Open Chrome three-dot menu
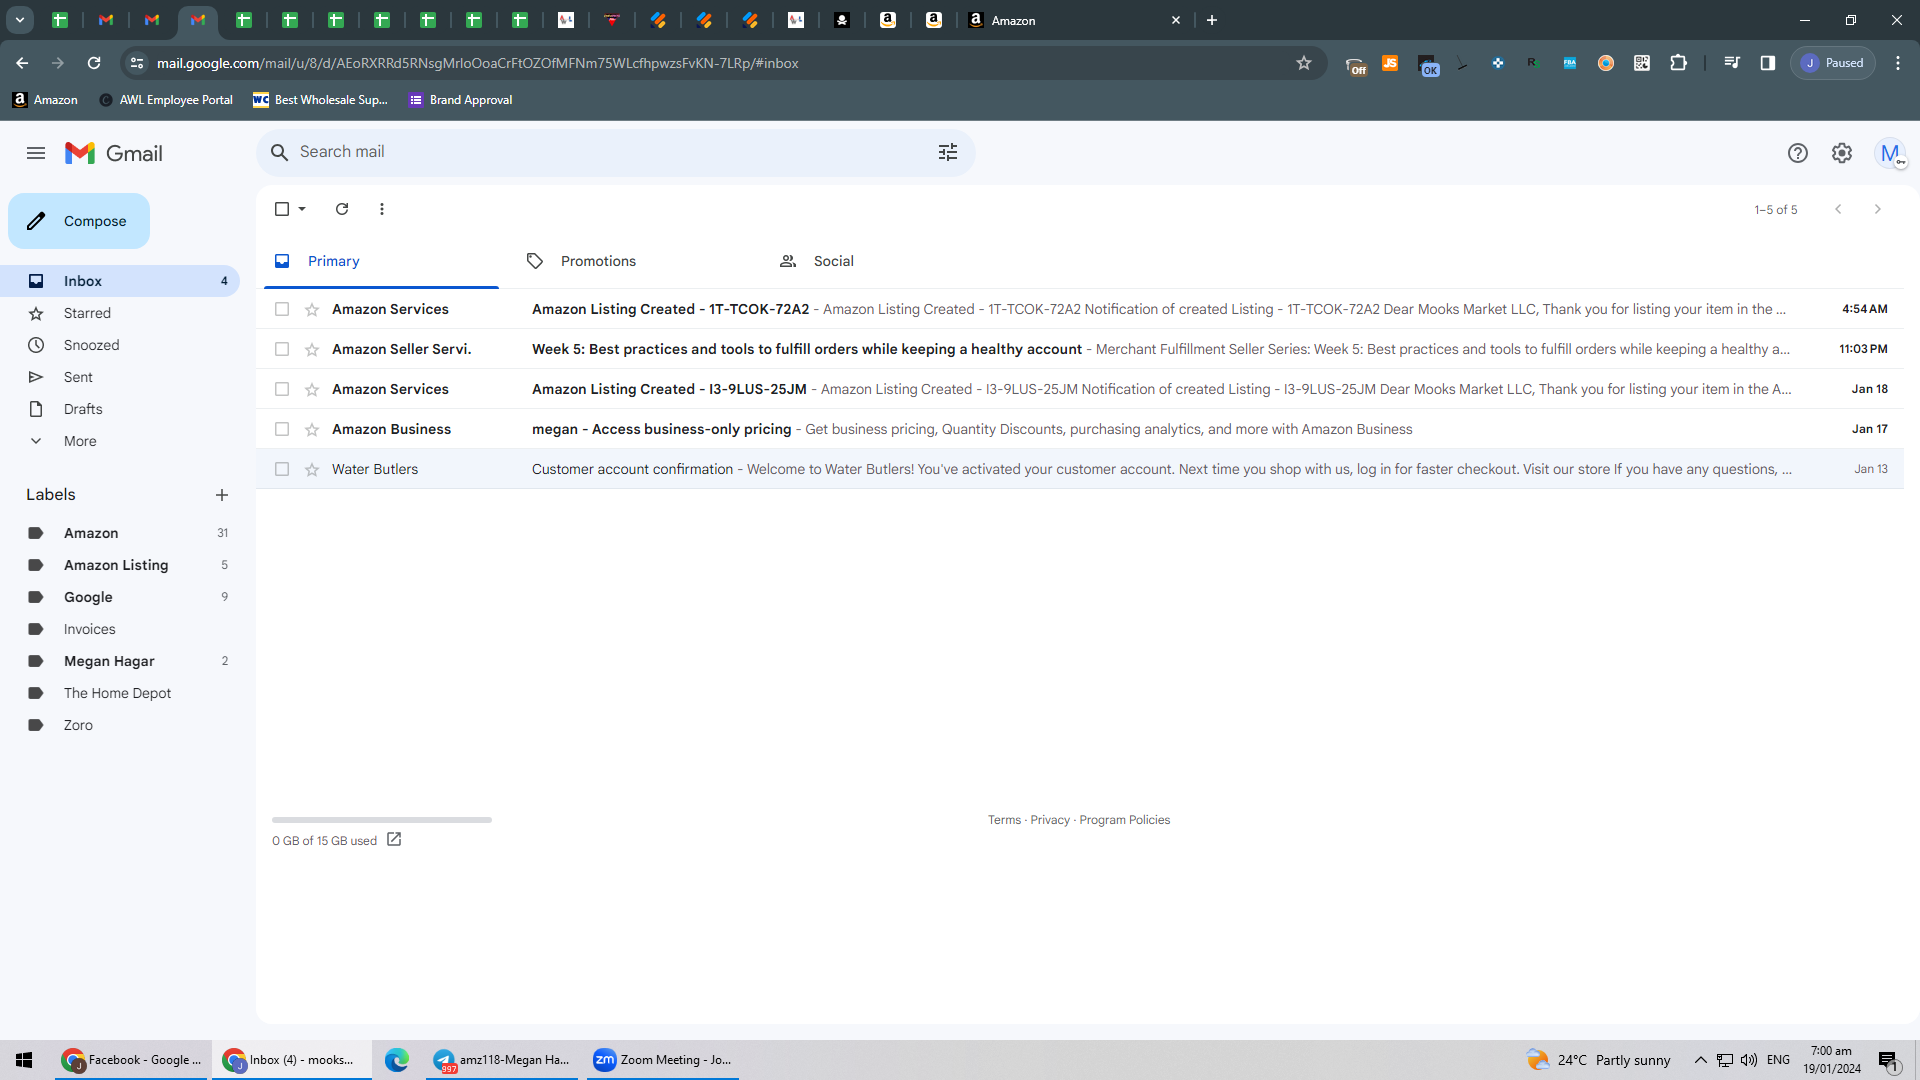Screen dimensions: 1920x1080 coord(1898,63)
